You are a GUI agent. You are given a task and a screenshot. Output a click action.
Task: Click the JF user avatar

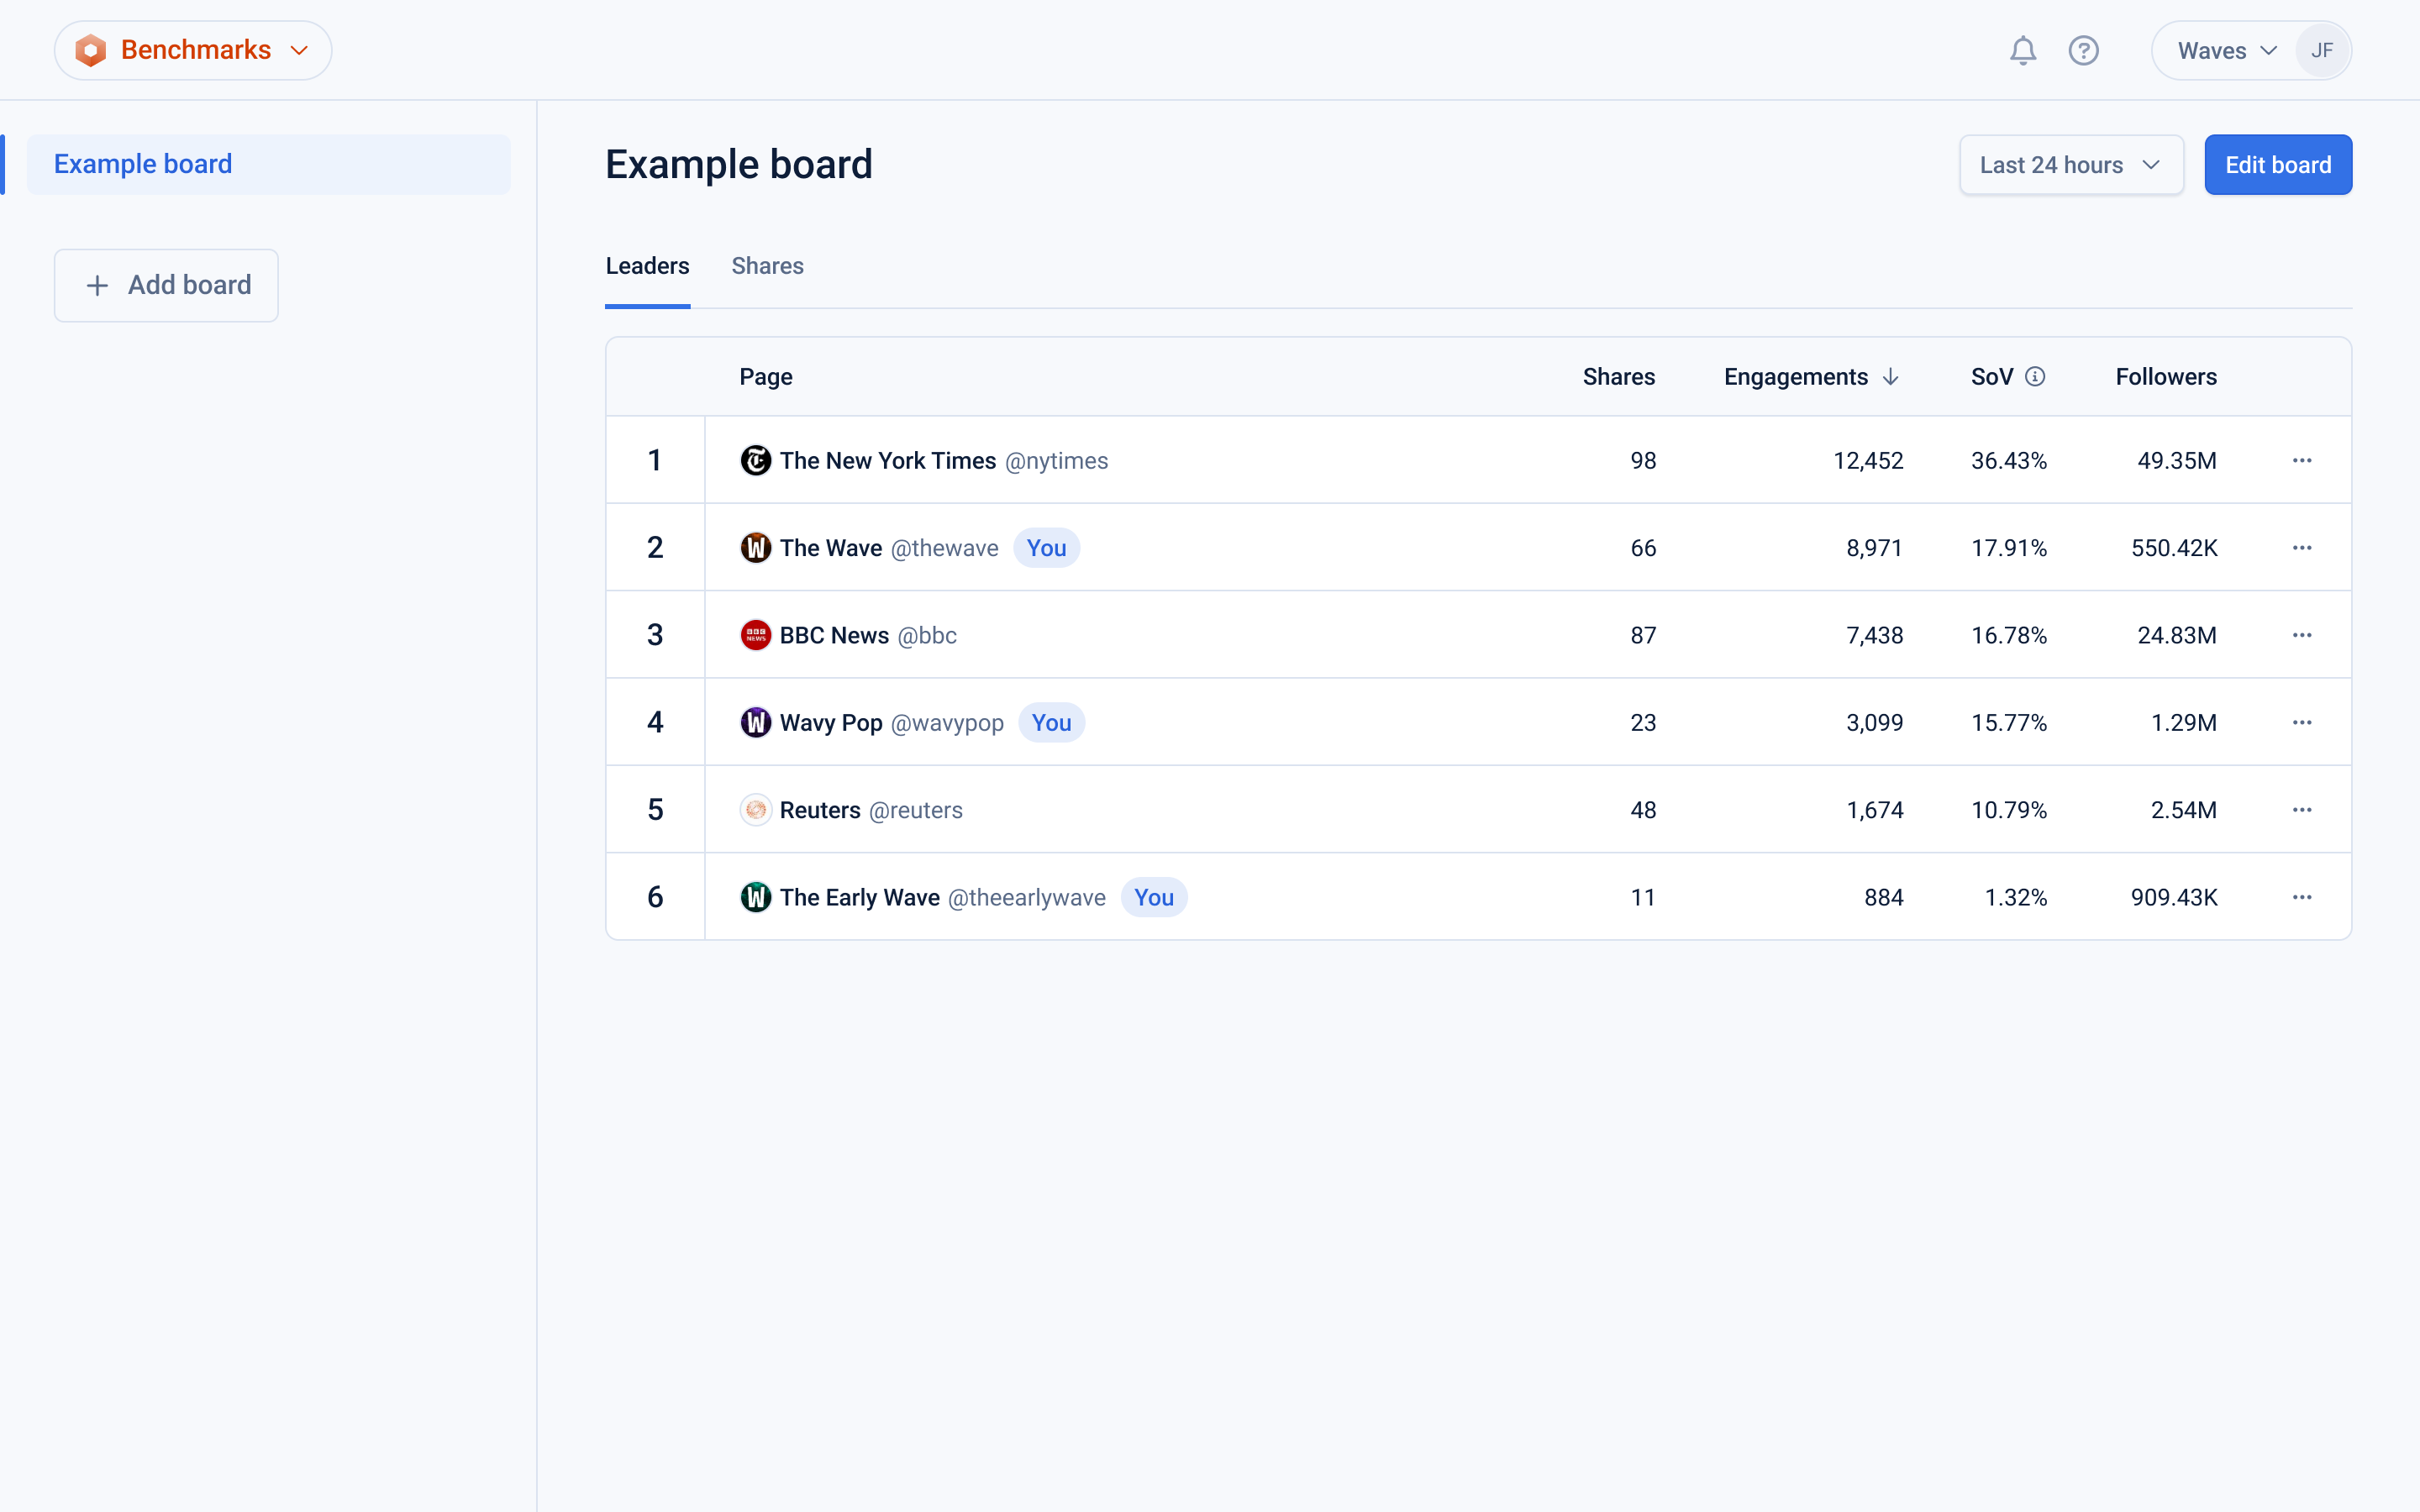pyautogui.click(x=2322, y=50)
